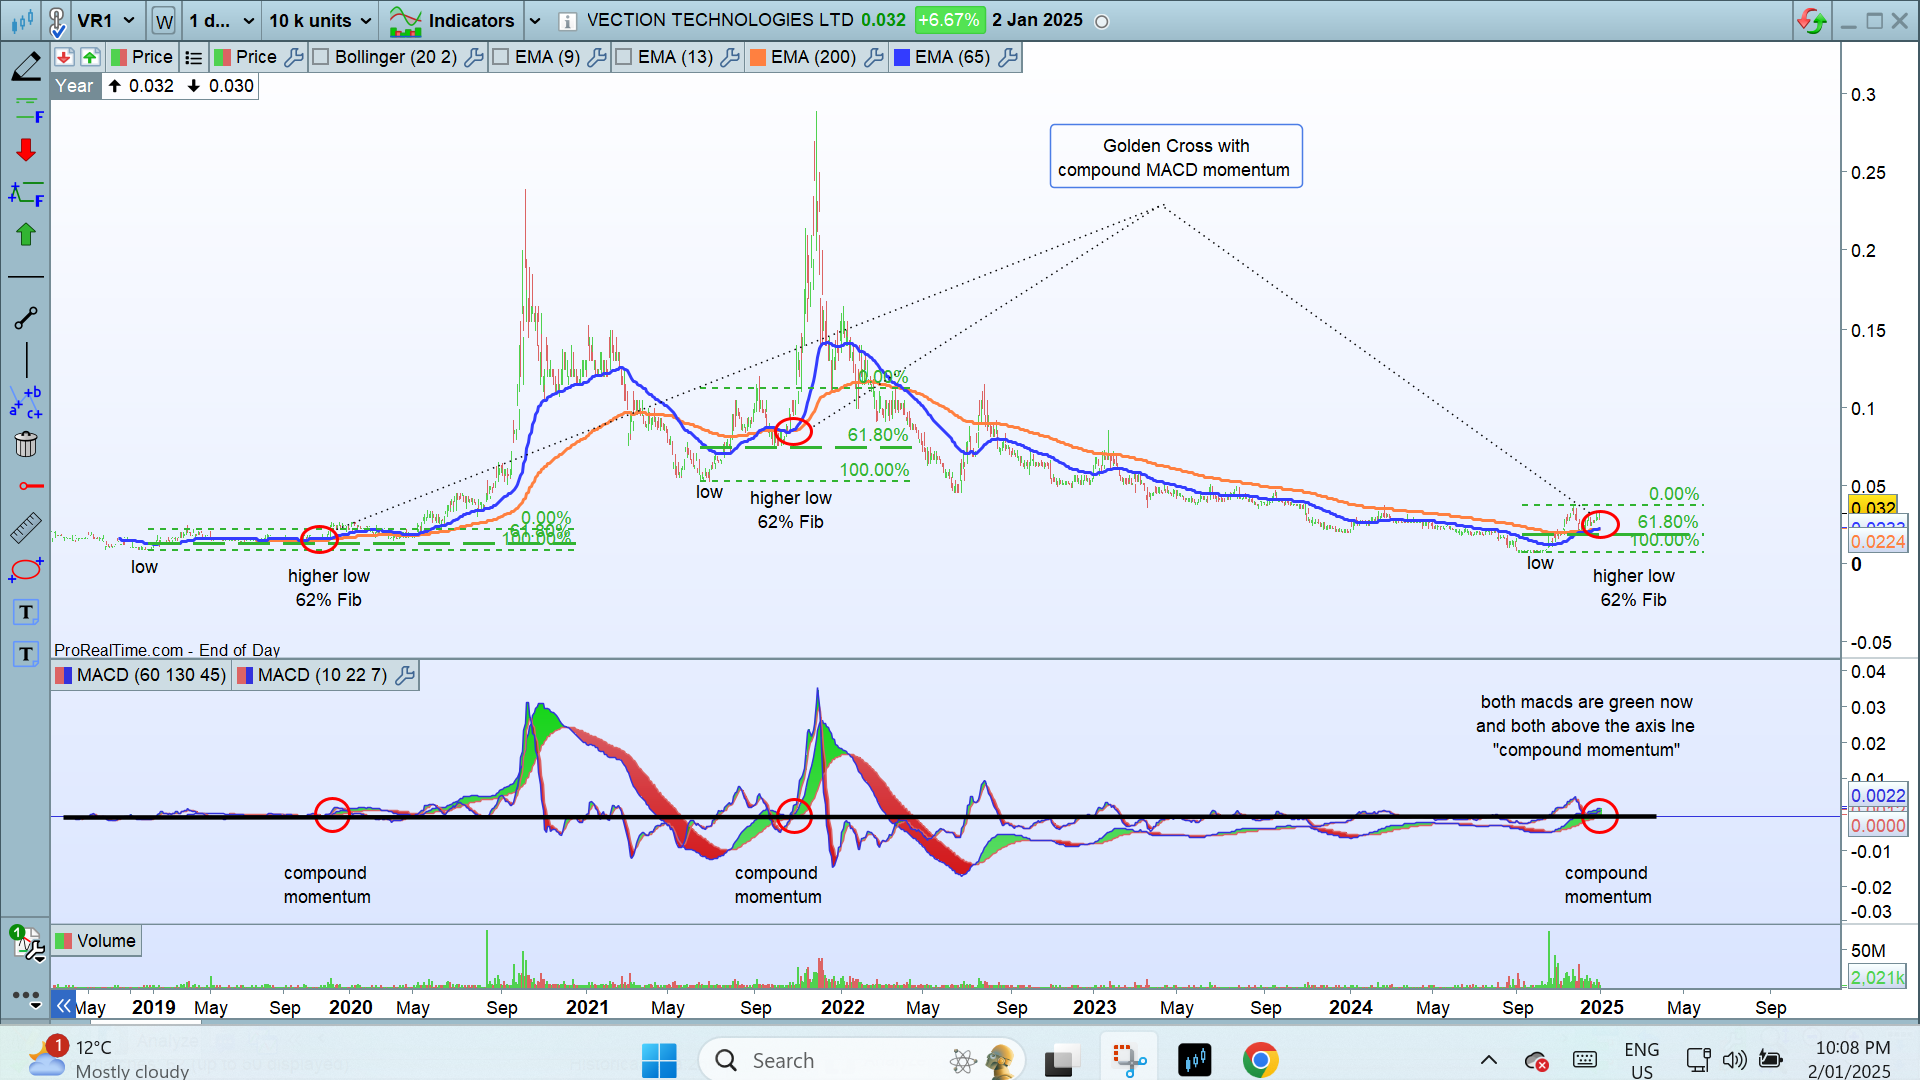Toggle the EMA (9) checkbox
Screen dimensions: 1920x1080
[x=501, y=57]
